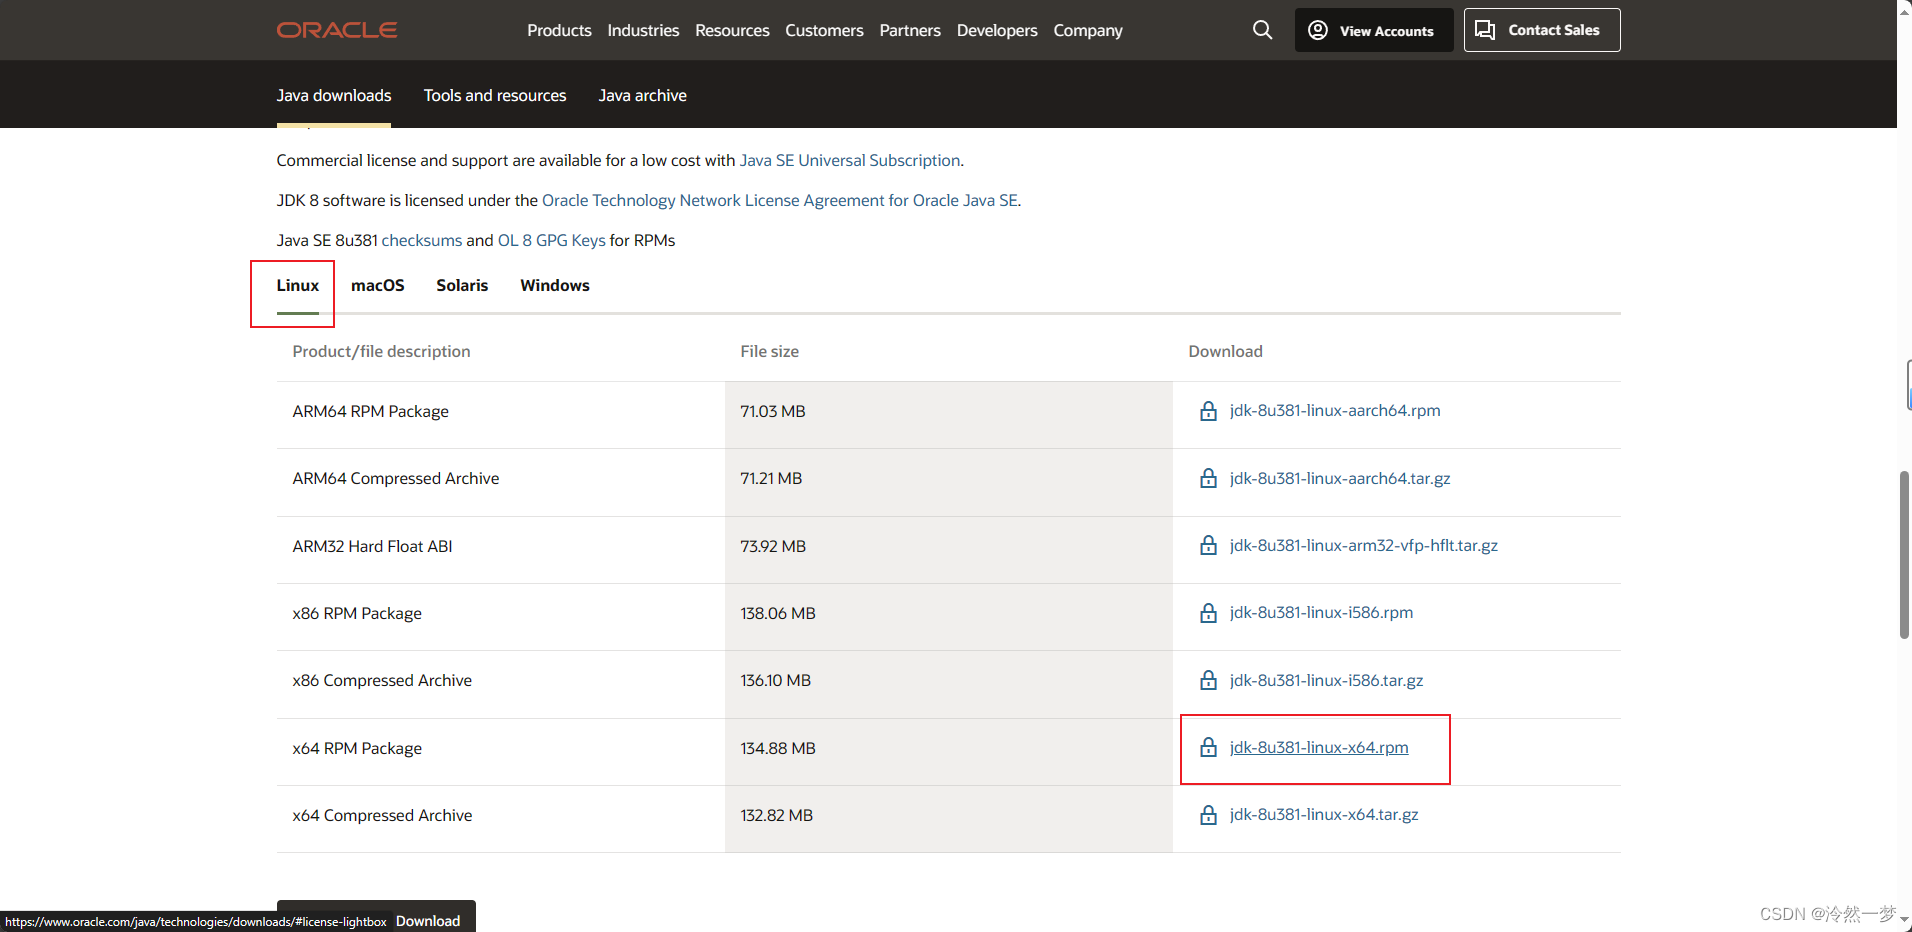Click lock icon beside jdk-8u381-linux-x64.rpm

[x=1208, y=748]
